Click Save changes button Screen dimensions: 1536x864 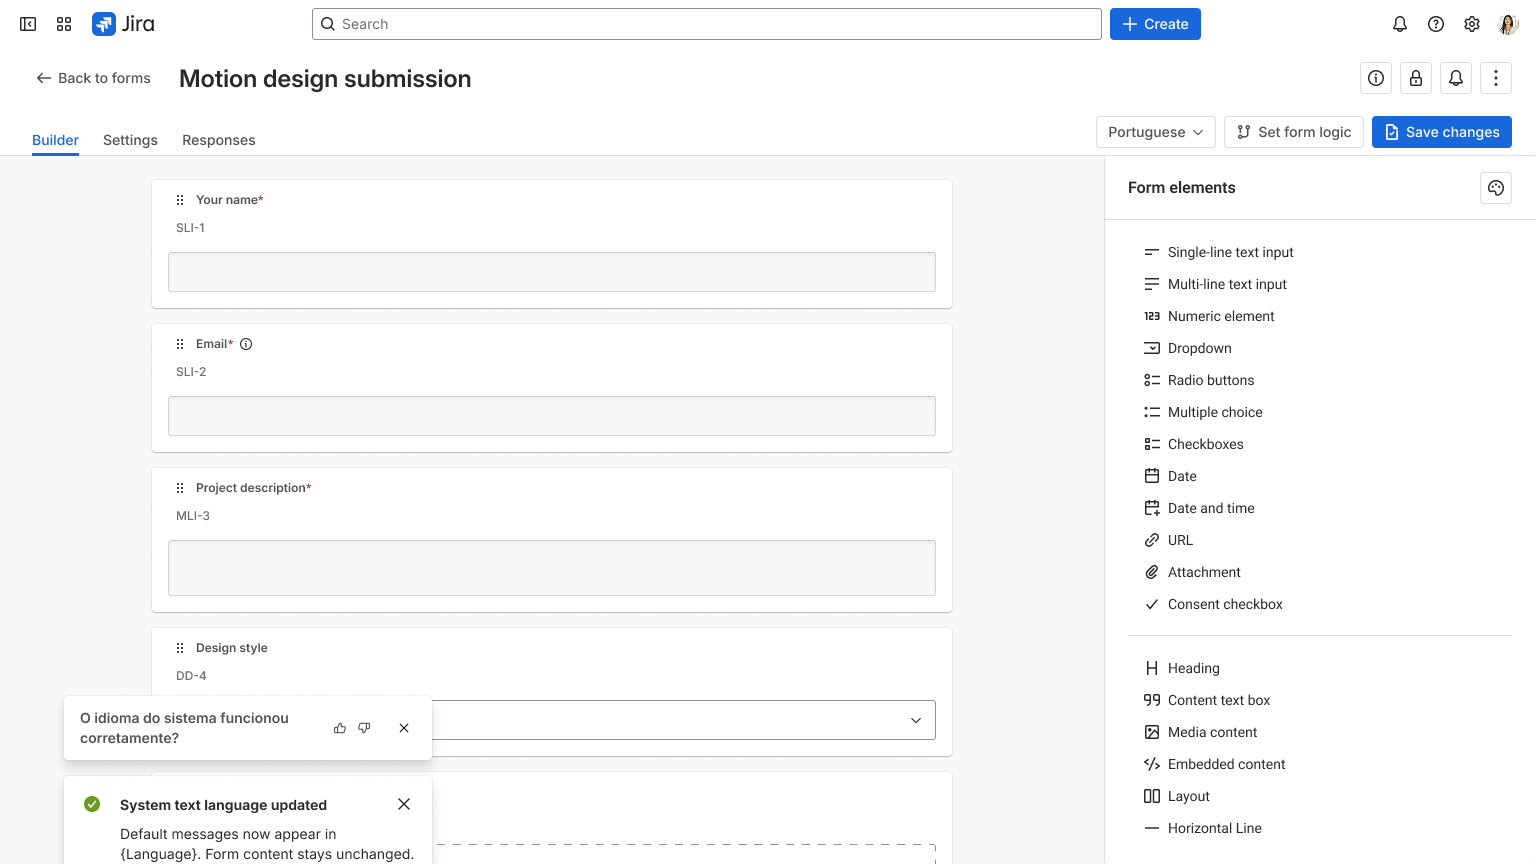pos(1442,132)
